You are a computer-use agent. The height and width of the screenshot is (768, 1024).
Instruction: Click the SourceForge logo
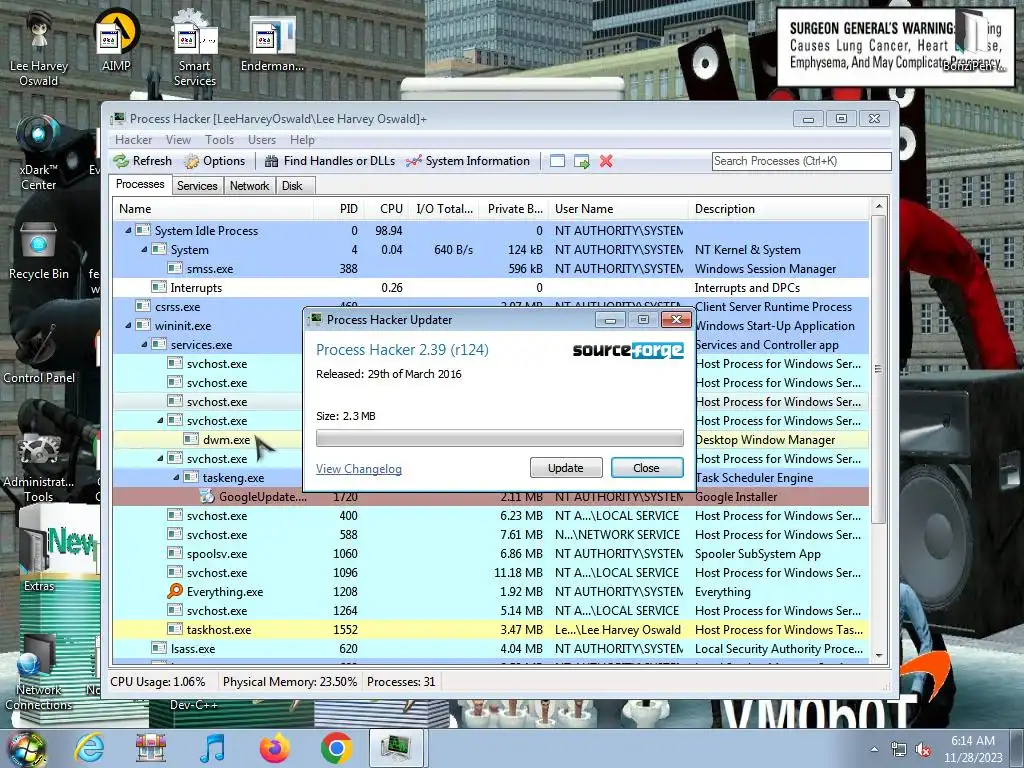coord(628,350)
